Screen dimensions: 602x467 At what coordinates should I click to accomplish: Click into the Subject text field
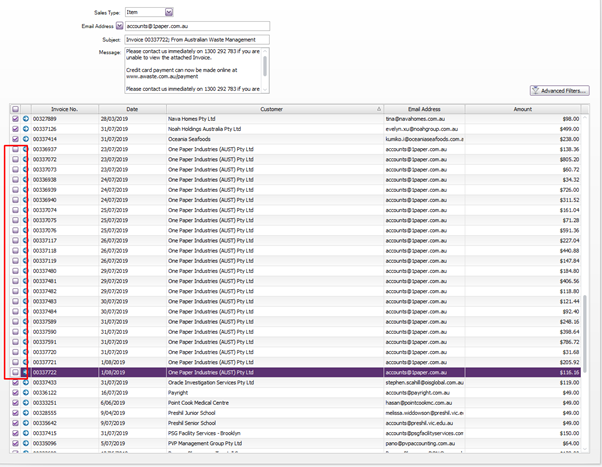[197, 40]
